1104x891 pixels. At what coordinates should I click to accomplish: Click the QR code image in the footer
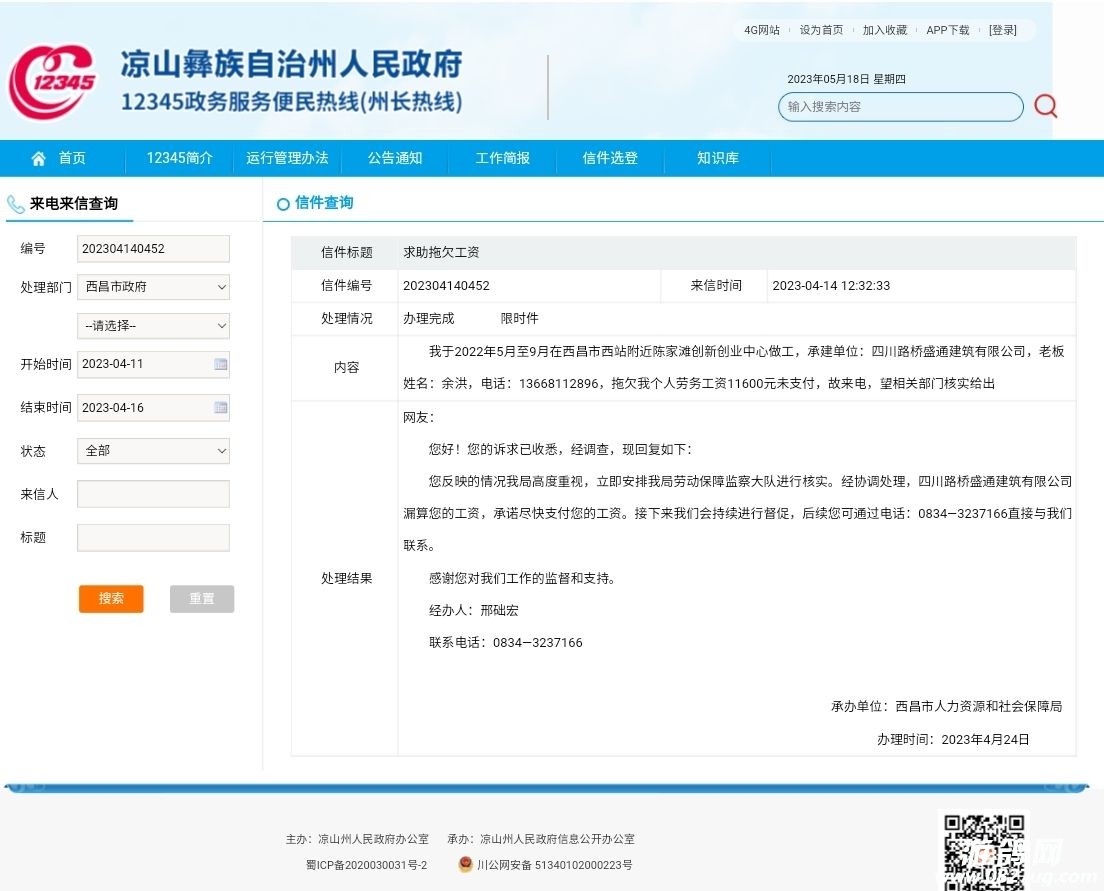pyautogui.click(x=985, y=850)
